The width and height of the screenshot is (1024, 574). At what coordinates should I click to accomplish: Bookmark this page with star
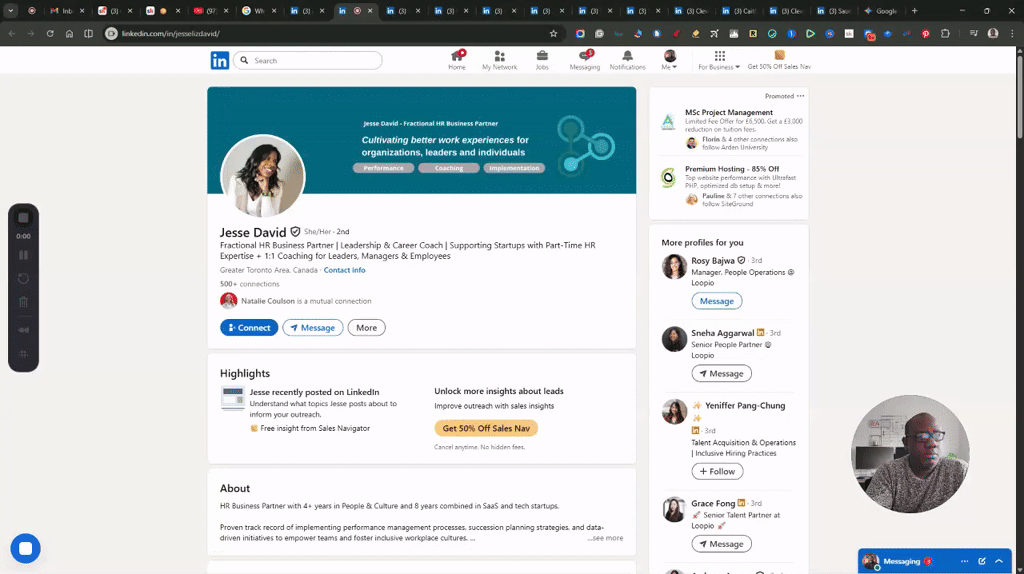553,33
